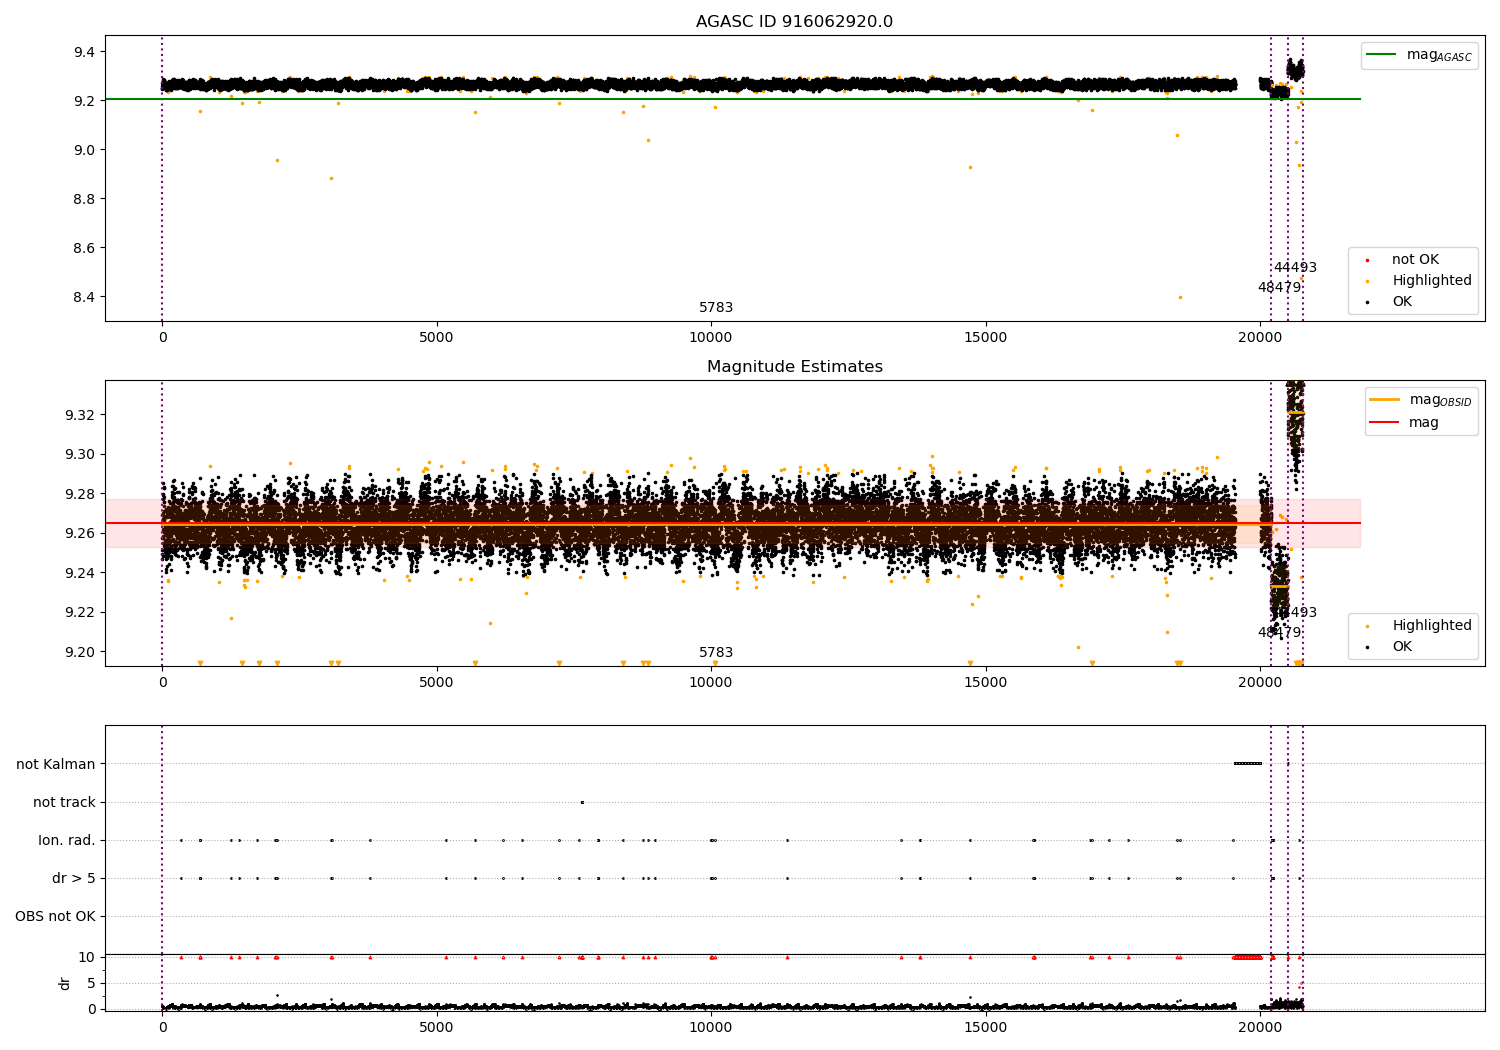This screenshot has height=1050, width=1500.
Task: Click y-axis tick '9.0' in top plot
Action: click(85, 150)
